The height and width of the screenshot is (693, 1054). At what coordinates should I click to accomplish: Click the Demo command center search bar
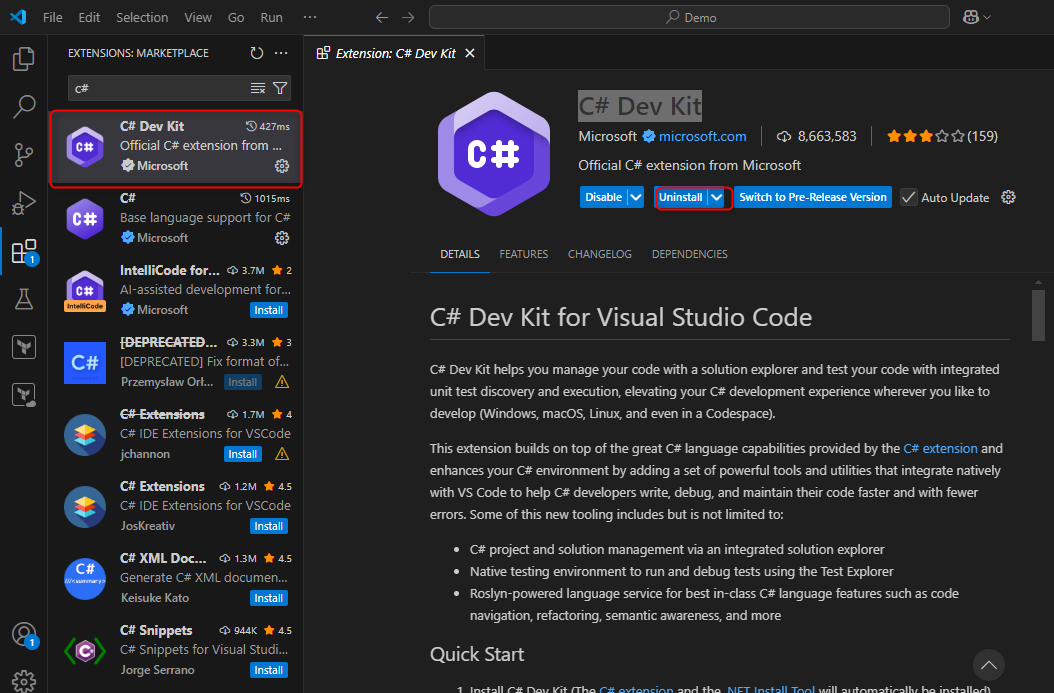(689, 17)
